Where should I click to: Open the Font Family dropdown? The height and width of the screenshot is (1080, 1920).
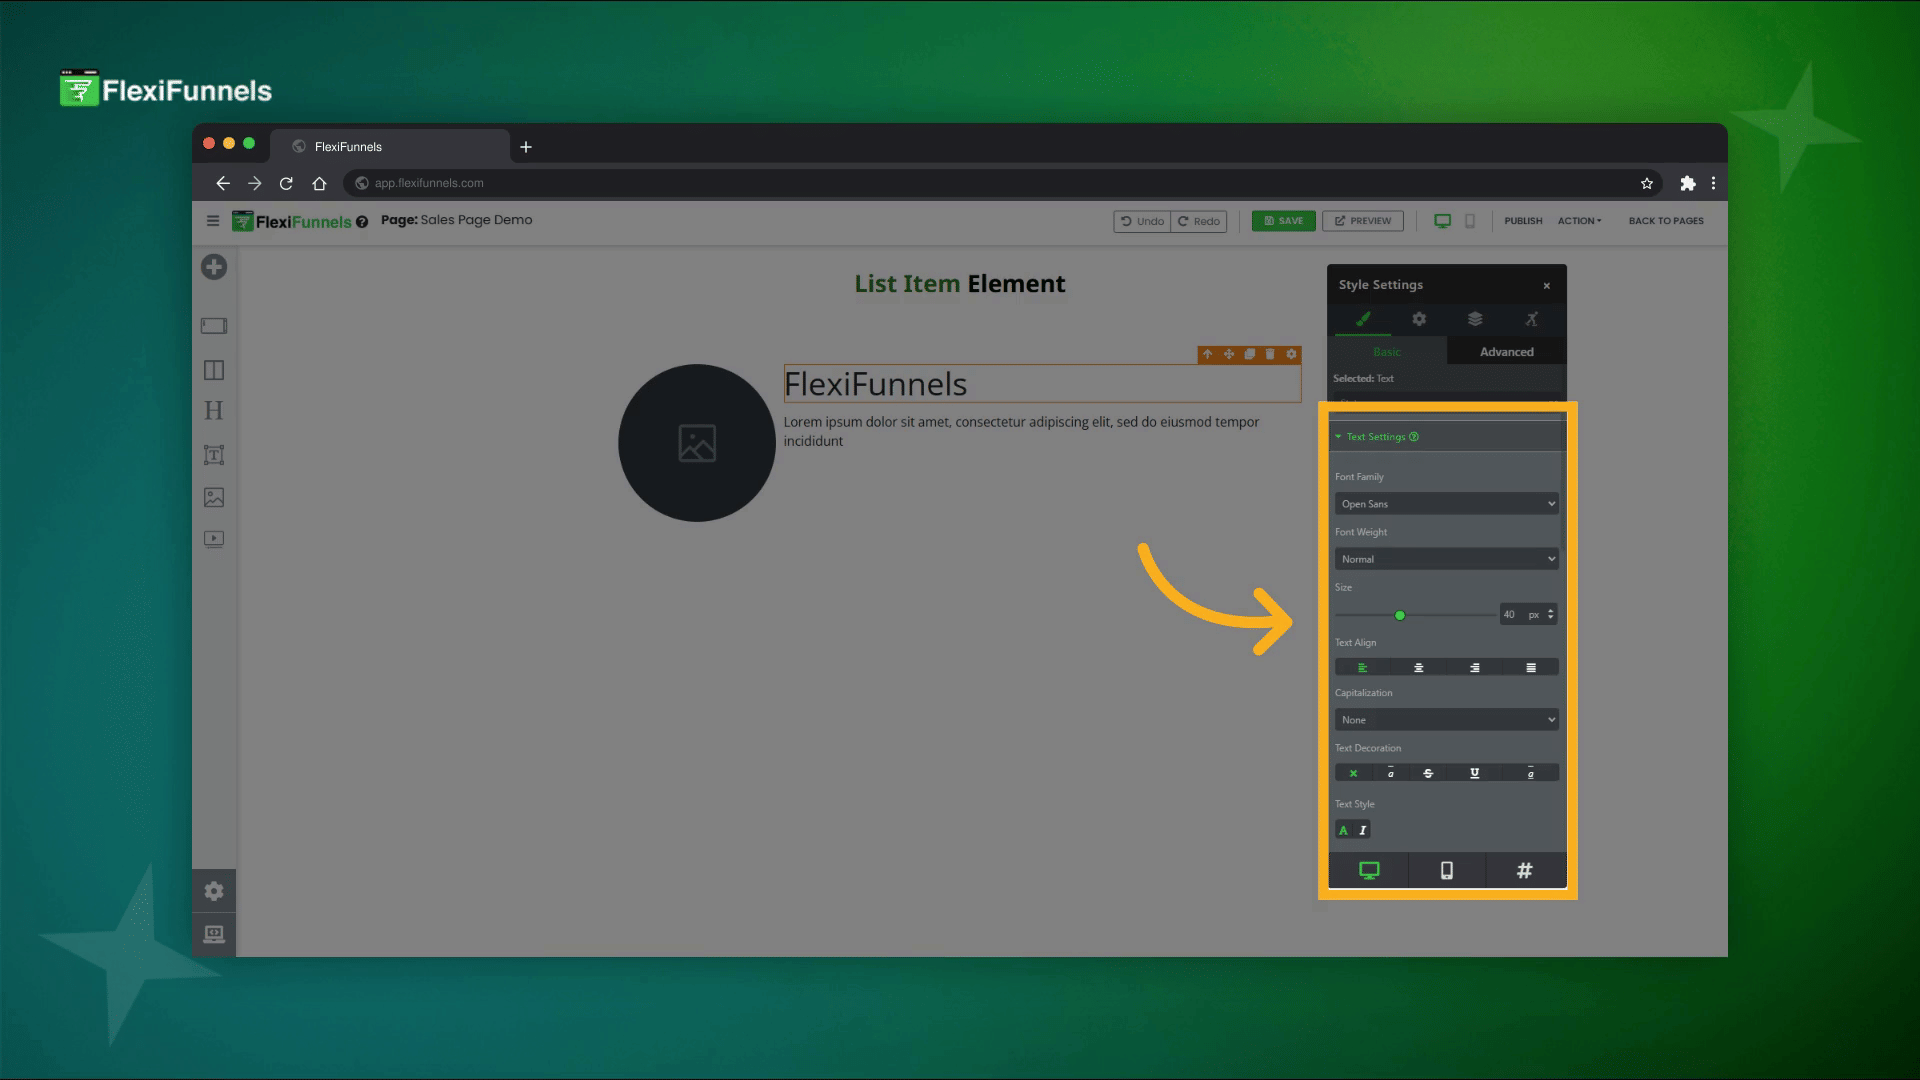point(1446,504)
